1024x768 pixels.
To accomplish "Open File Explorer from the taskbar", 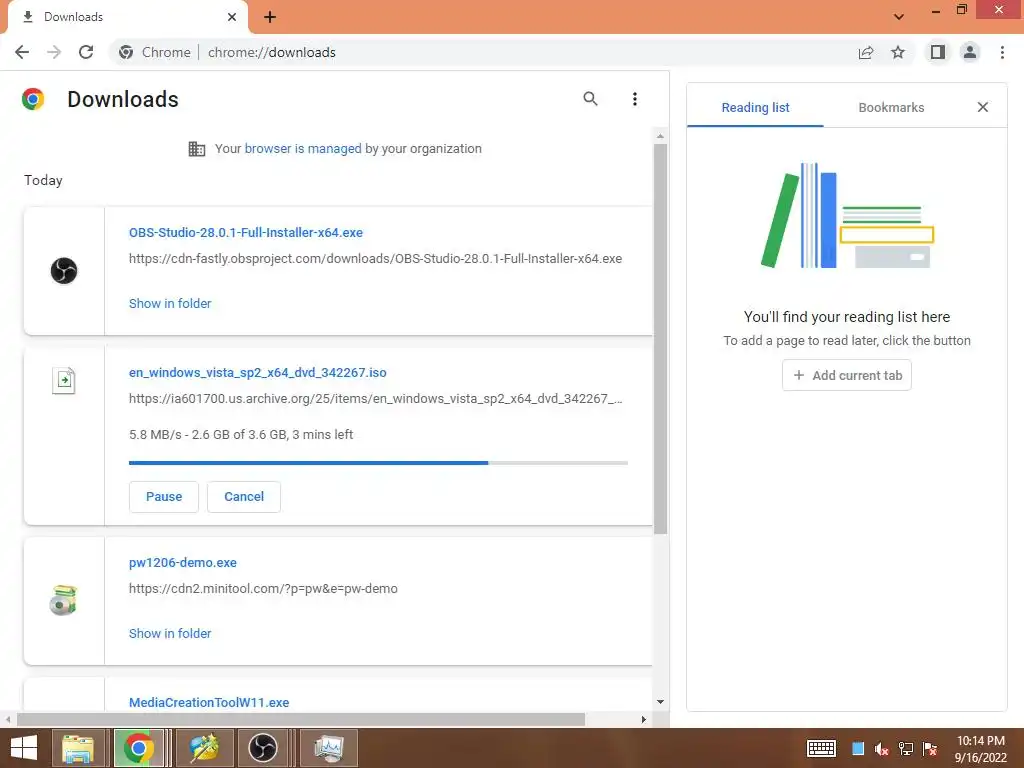I will point(78,748).
